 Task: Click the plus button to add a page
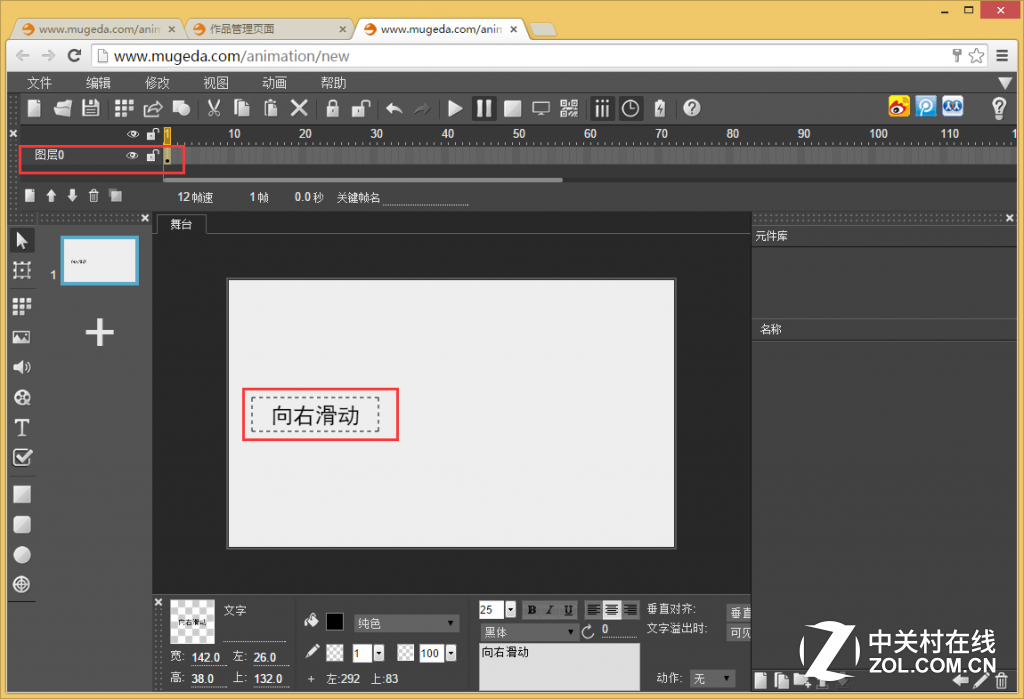(x=99, y=333)
